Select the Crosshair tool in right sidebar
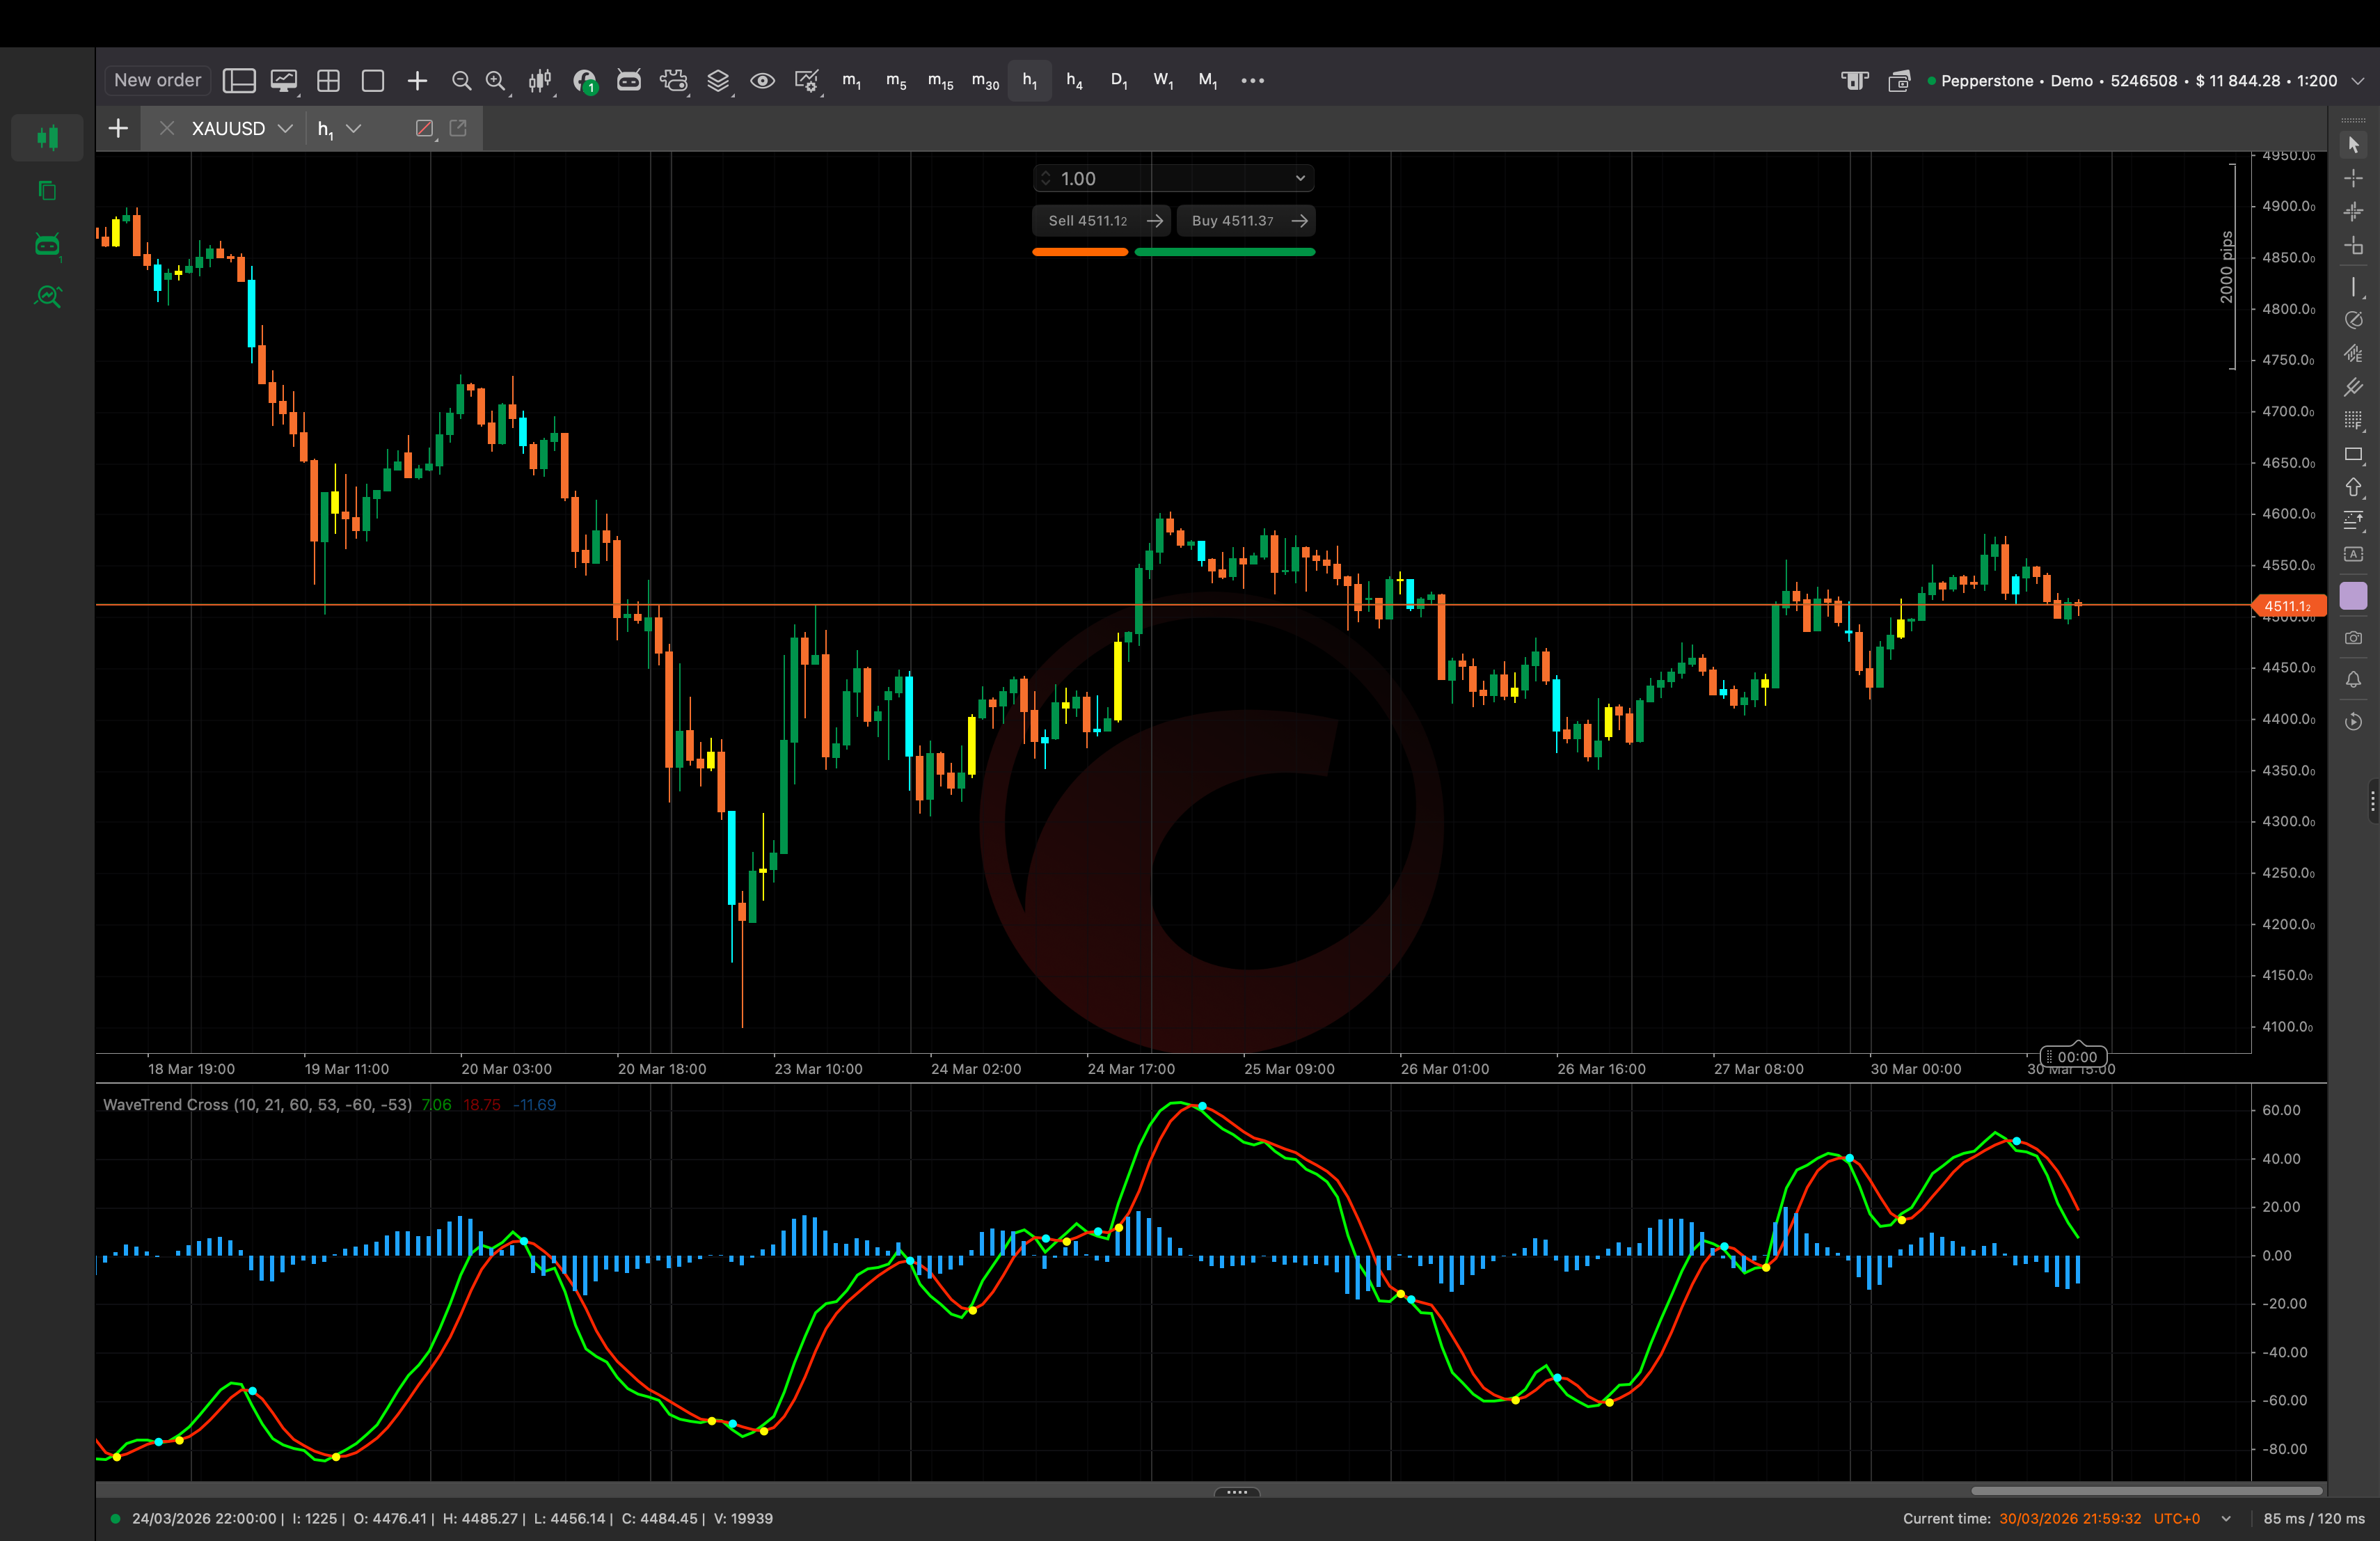This screenshot has height=1541, width=2380. [x=2354, y=178]
